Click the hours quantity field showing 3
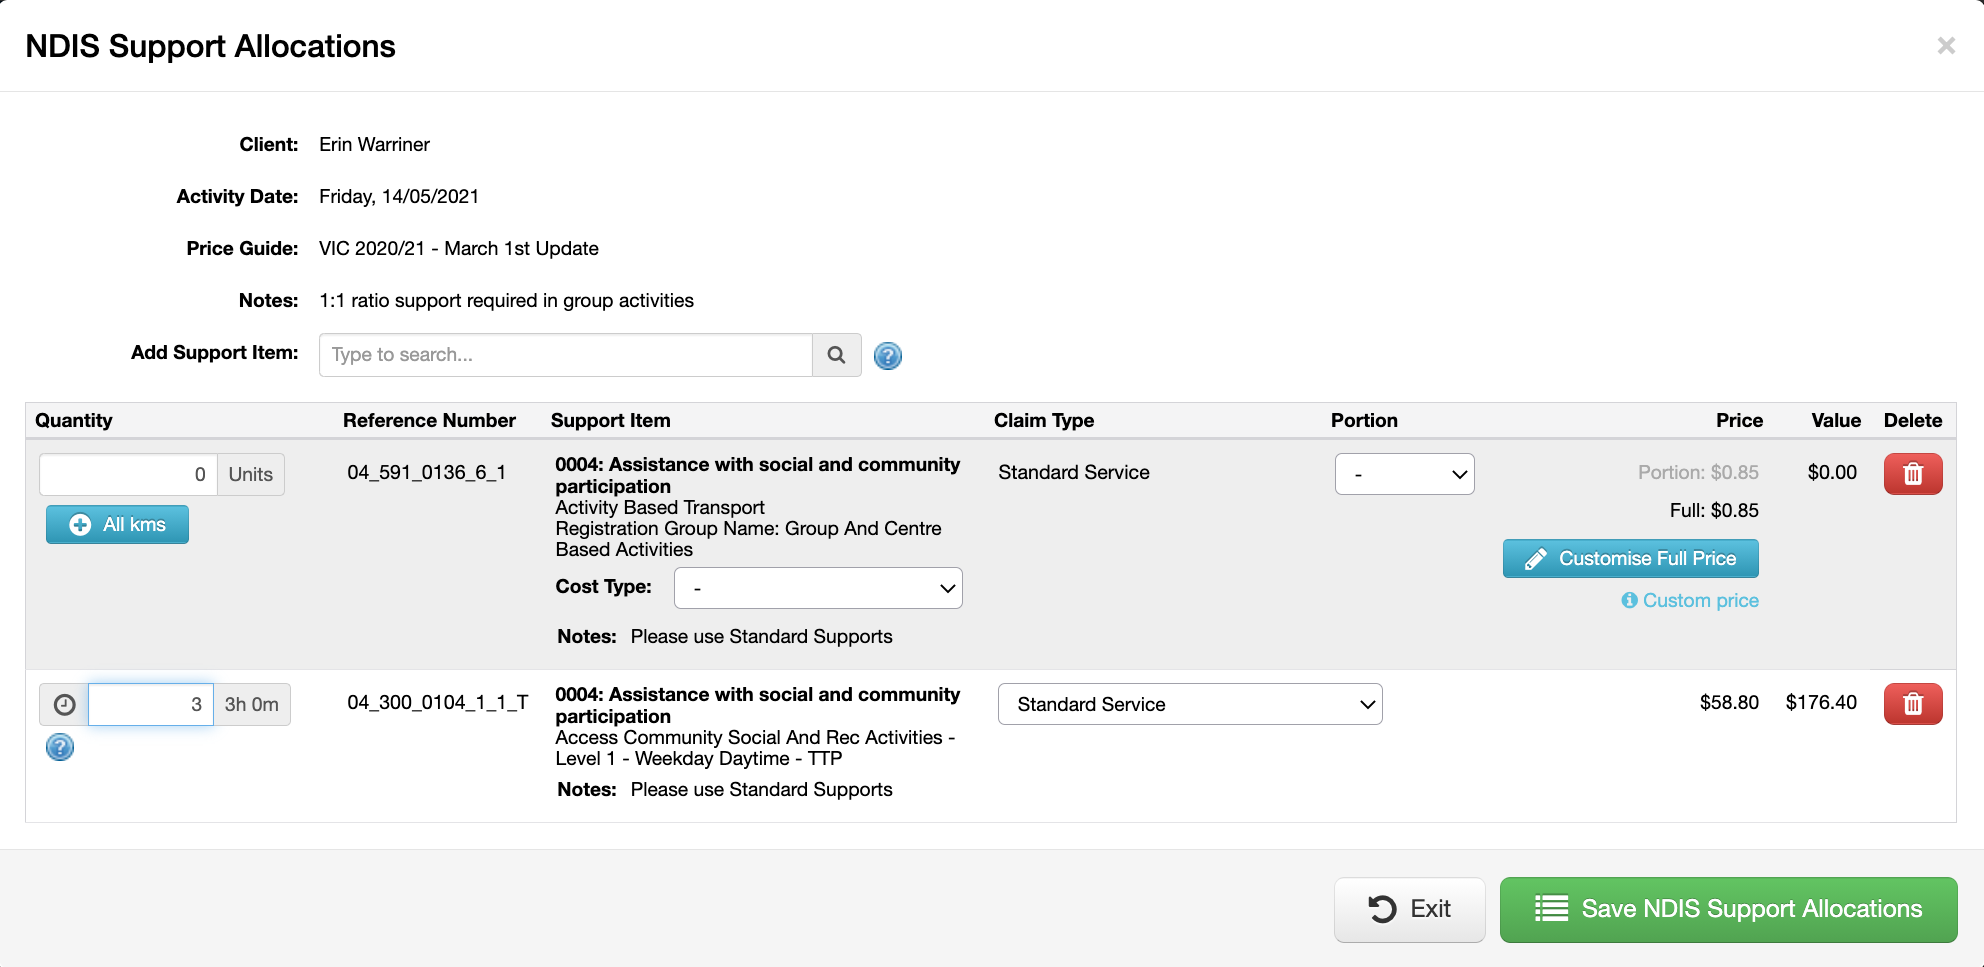1984x967 pixels. tap(150, 704)
